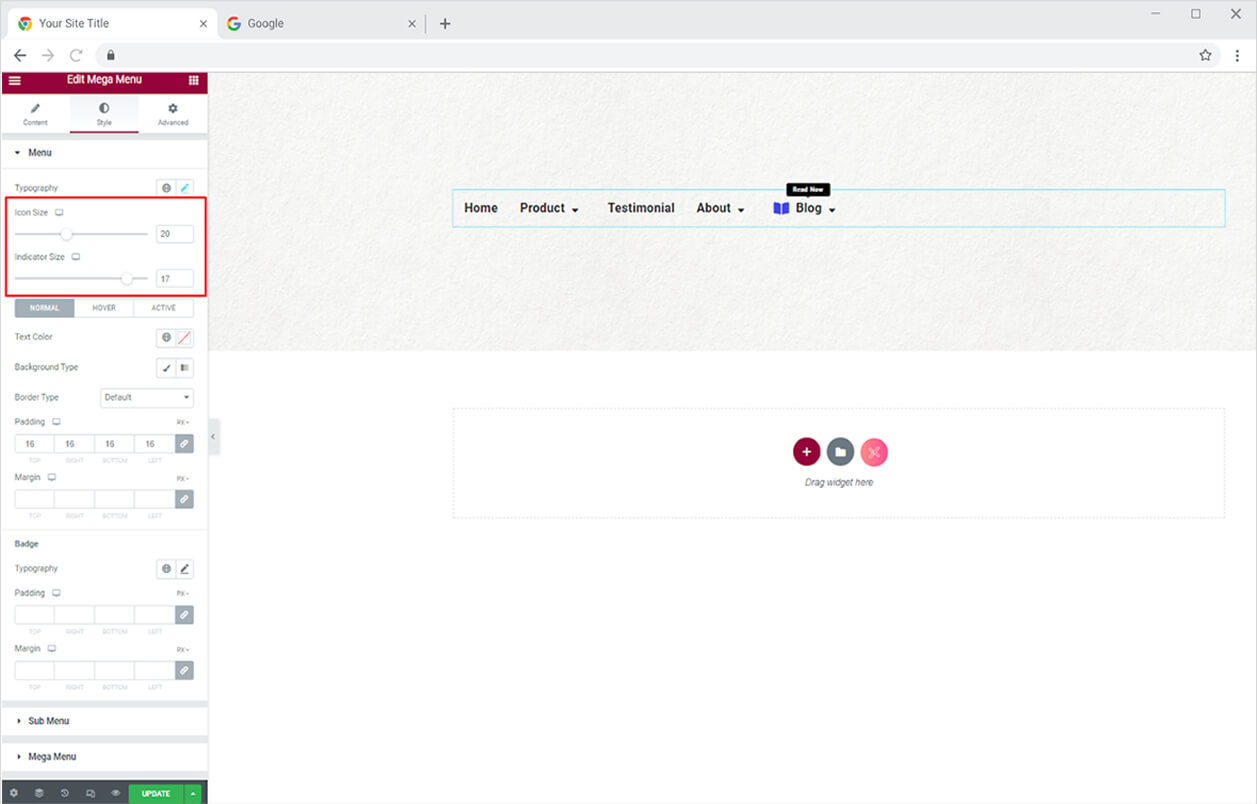The image size is (1257, 804).
Task: Click the plus Add New Section button
Action: (x=806, y=452)
